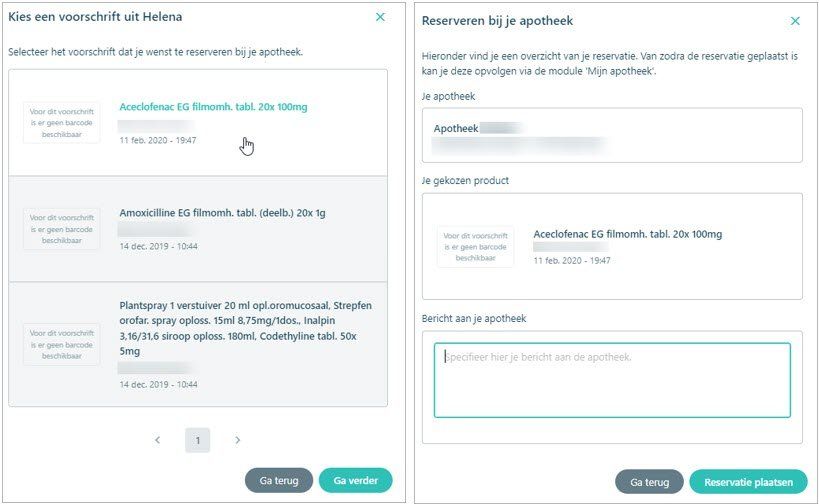Click the Plantspray barcode placeholder thumbnail
The image size is (819, 504).
[62, 344]
